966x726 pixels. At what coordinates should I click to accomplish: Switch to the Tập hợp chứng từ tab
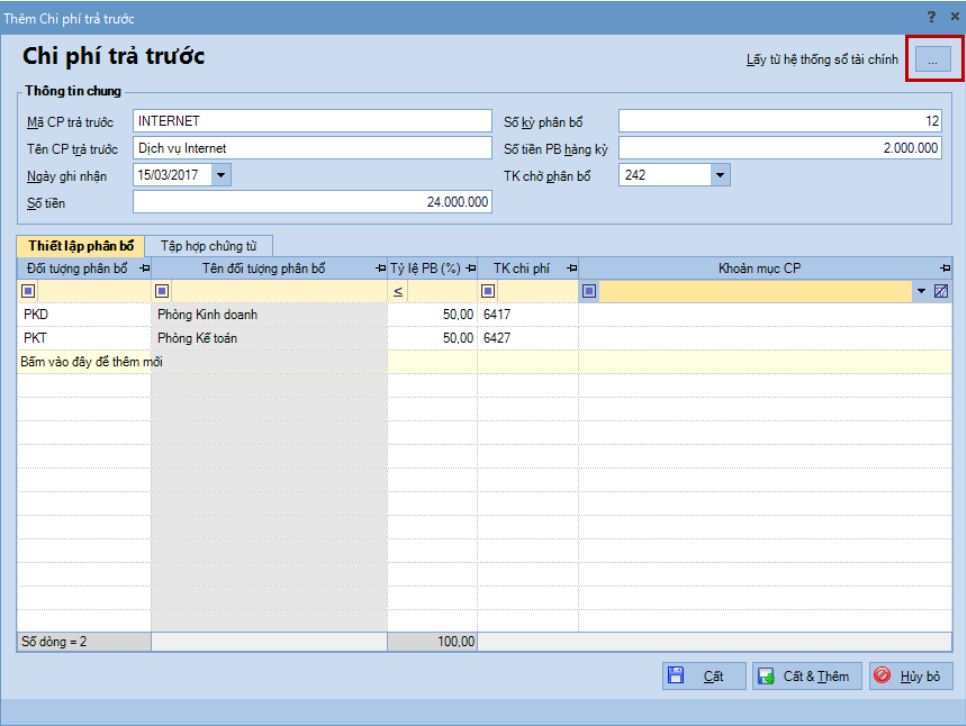tap(208, 246)
